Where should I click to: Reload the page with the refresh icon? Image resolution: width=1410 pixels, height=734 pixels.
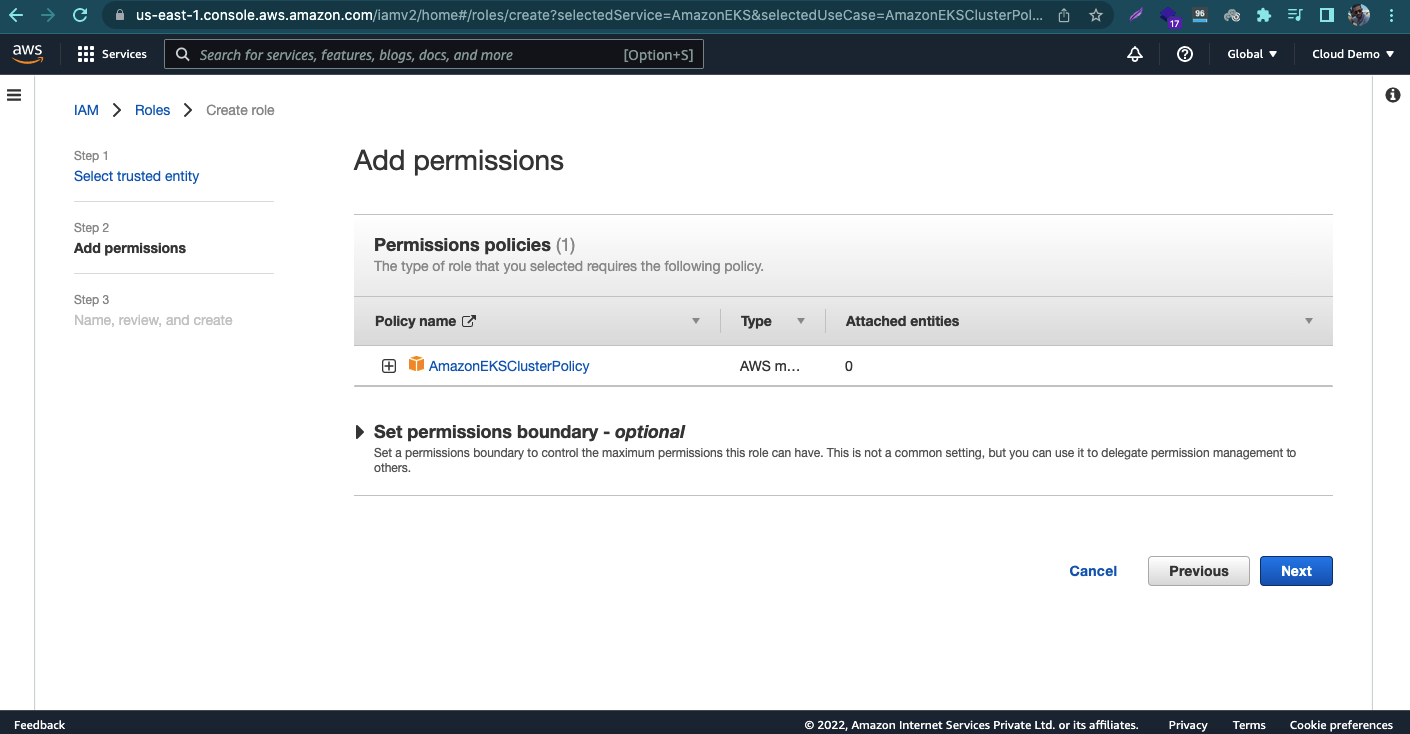pos(81,15)
